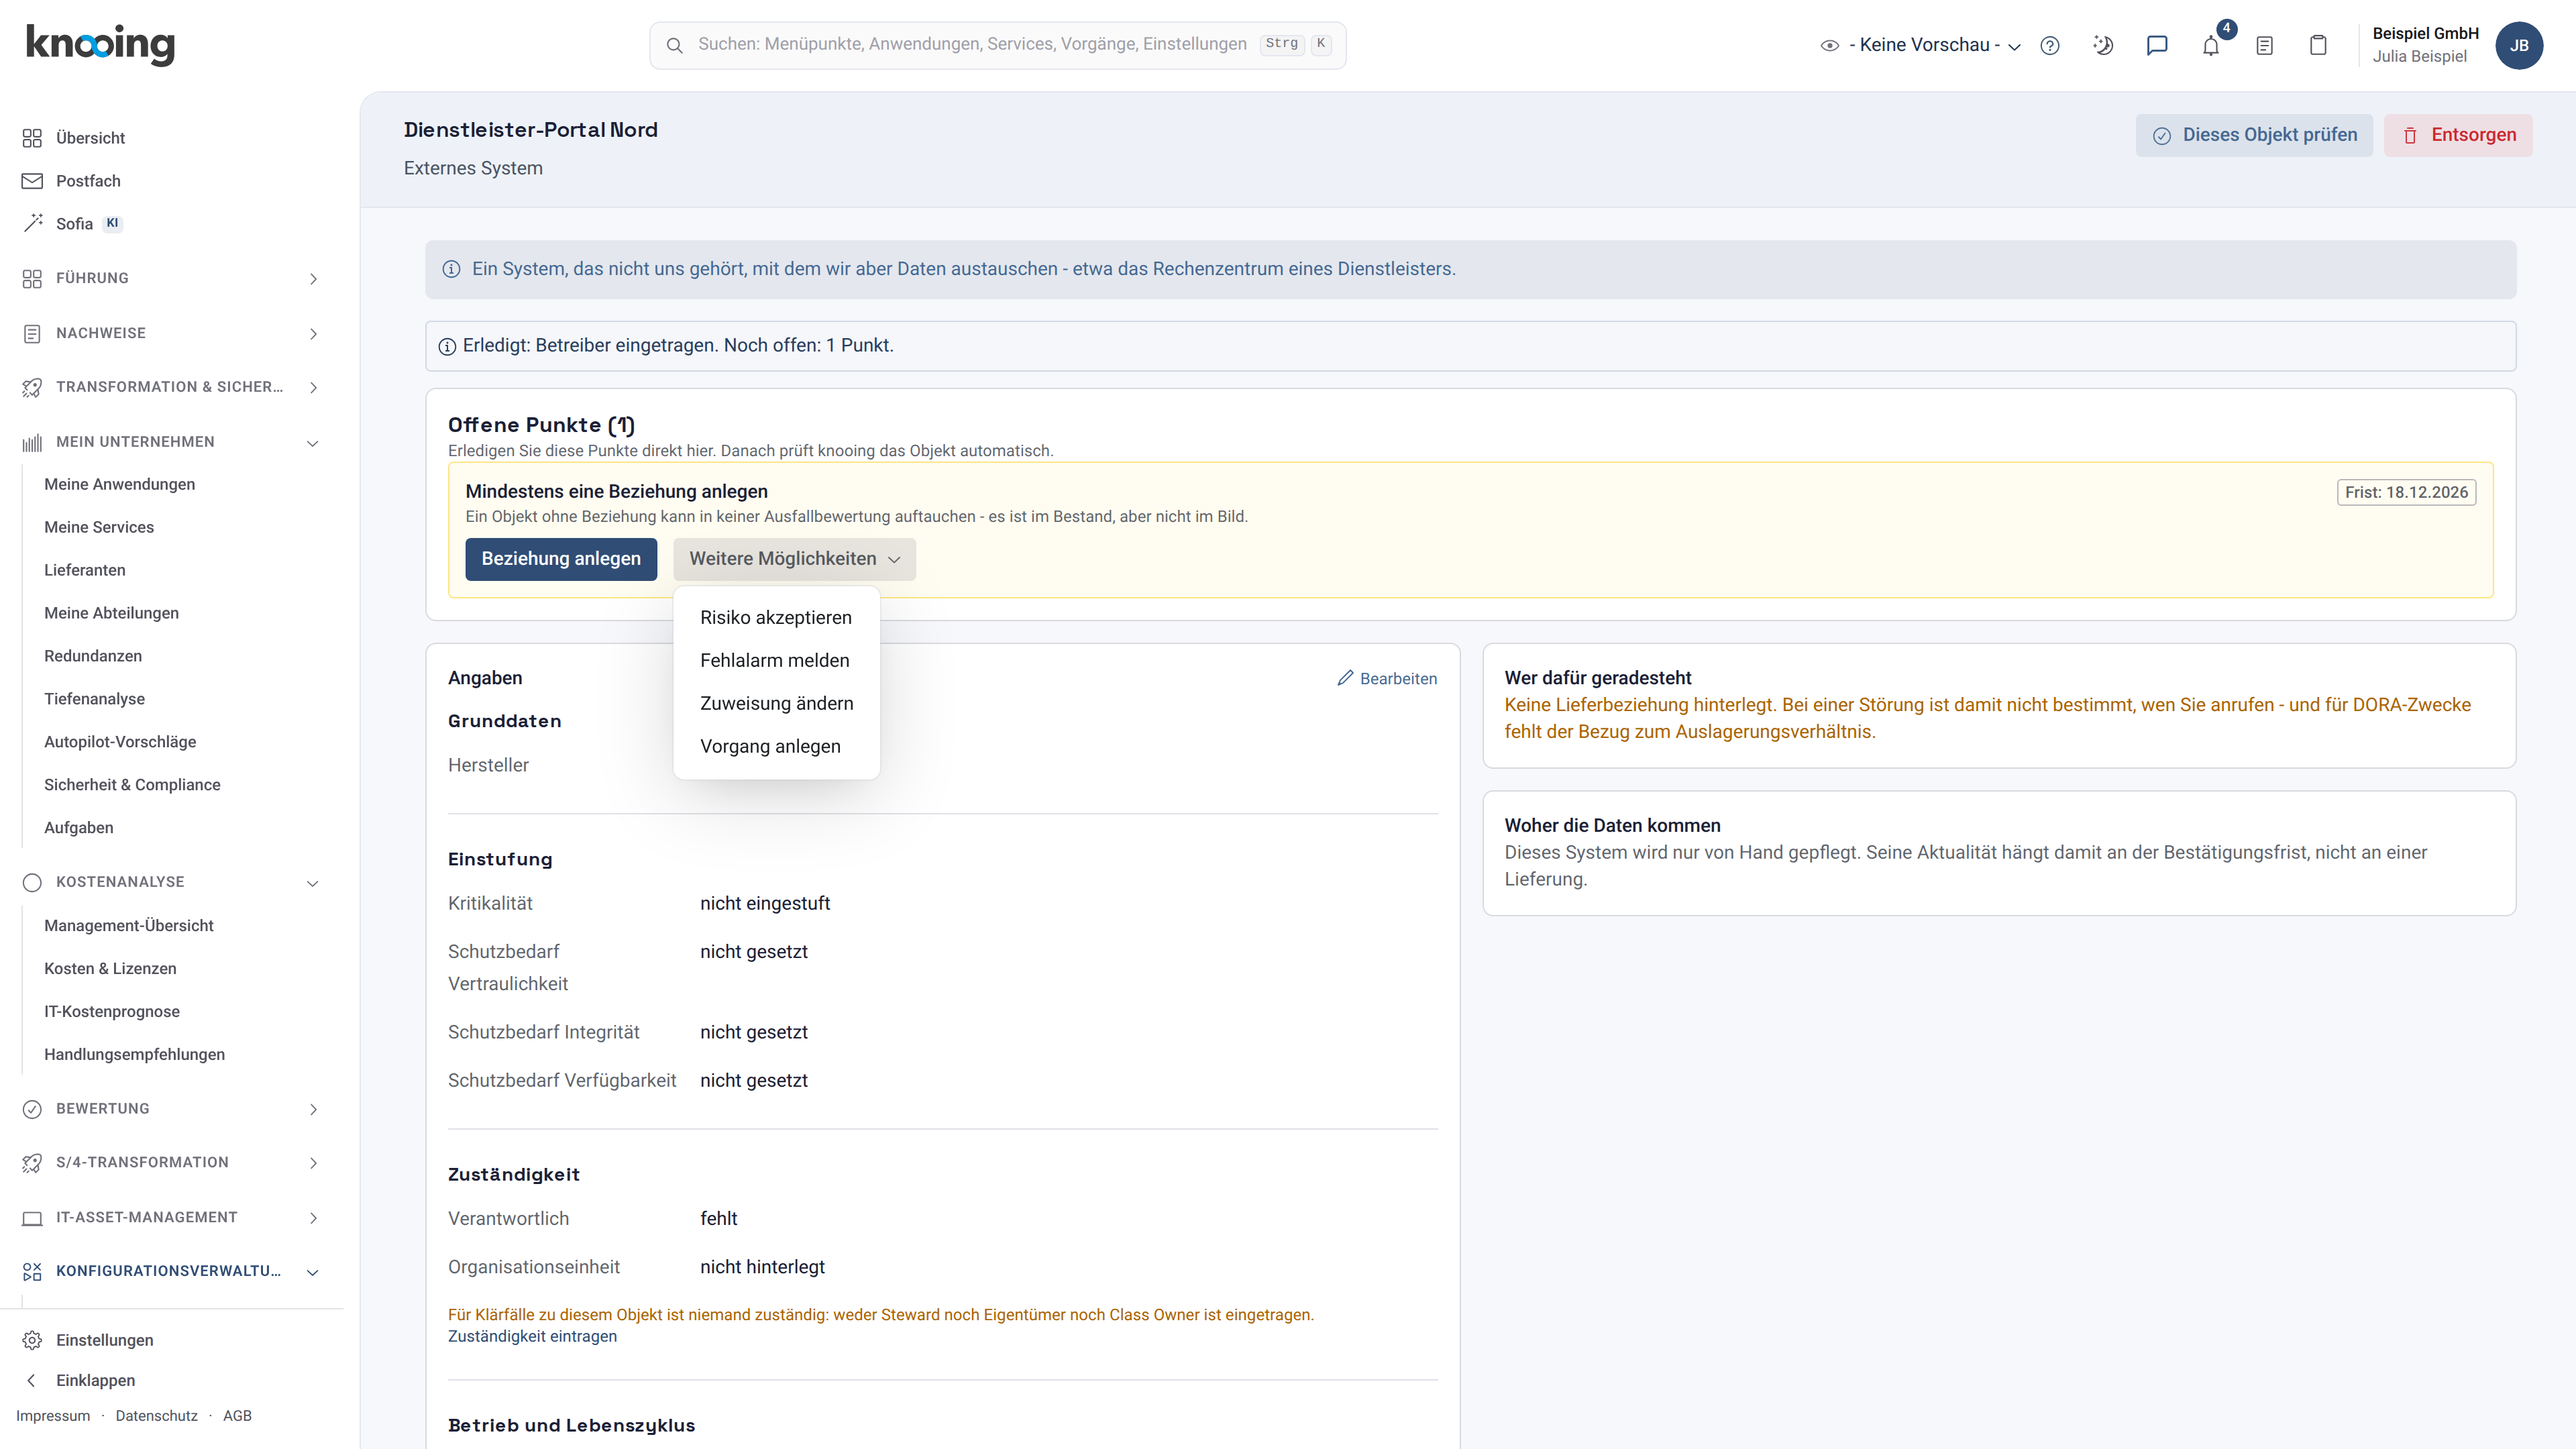Viewport: 2576px width, 1449px height.
Task: Open the chat messages icon
Action: tap(2157, 45)
